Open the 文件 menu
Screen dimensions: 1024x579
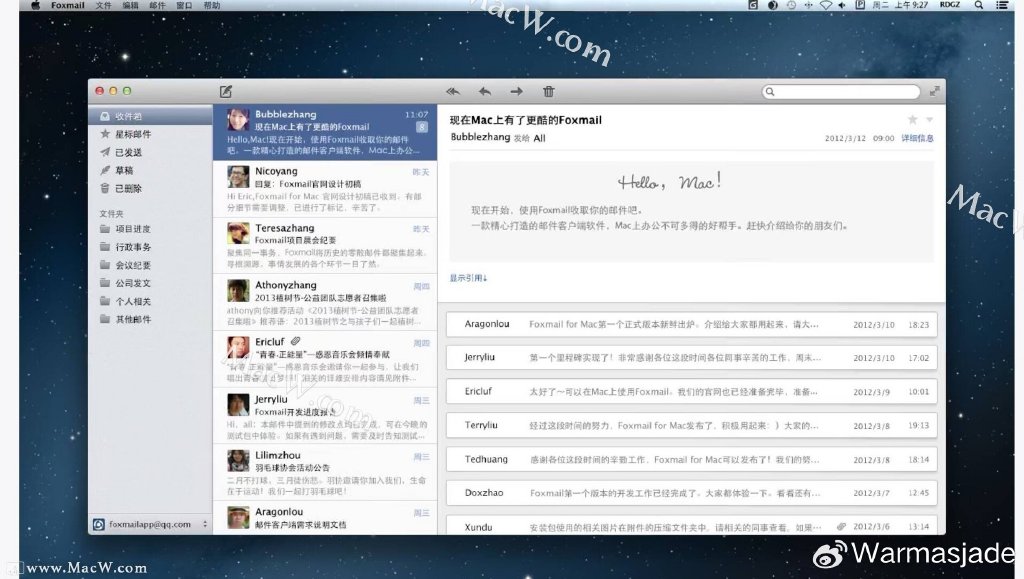(x=103, y=5)
